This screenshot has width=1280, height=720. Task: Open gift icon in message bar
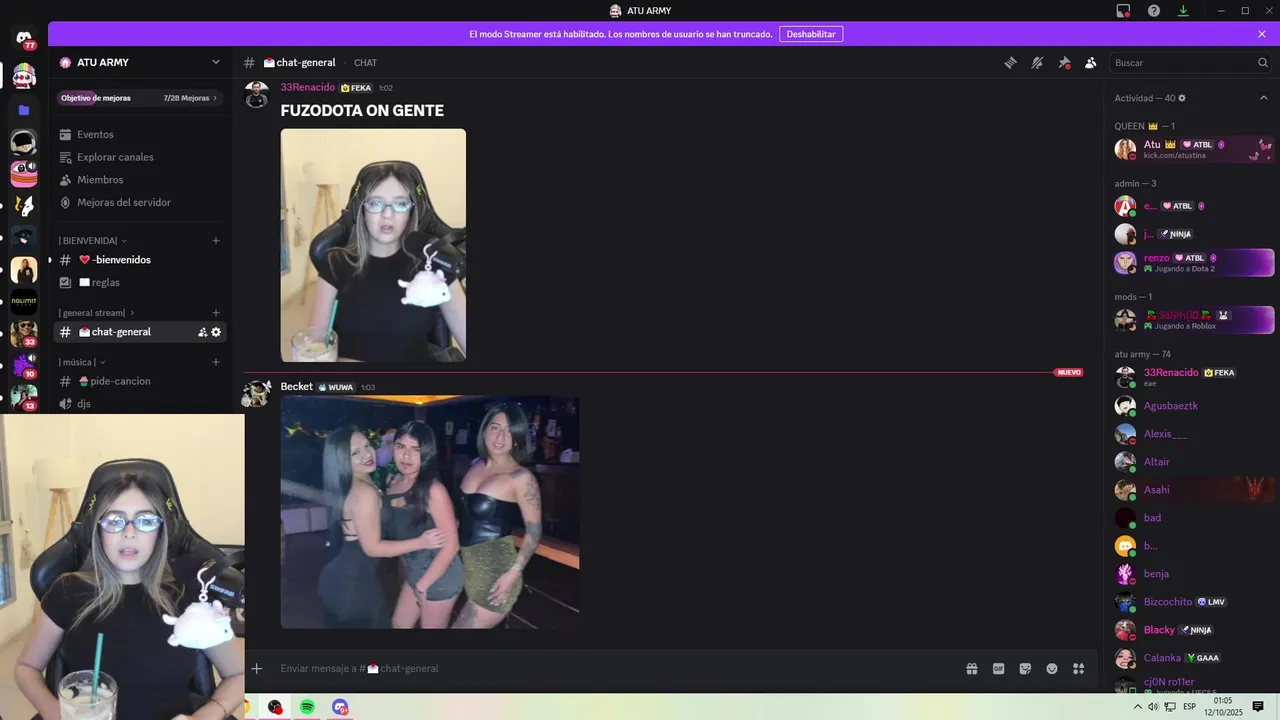tap(971, 669)
